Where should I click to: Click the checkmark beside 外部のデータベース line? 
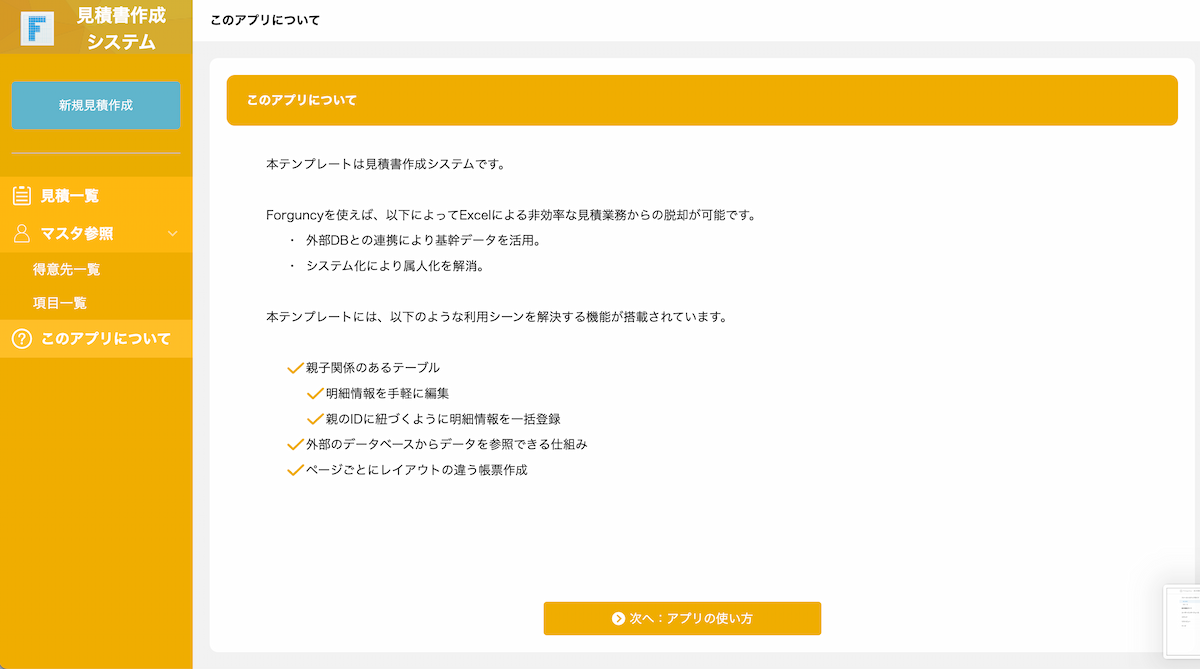tap(295, 444)
